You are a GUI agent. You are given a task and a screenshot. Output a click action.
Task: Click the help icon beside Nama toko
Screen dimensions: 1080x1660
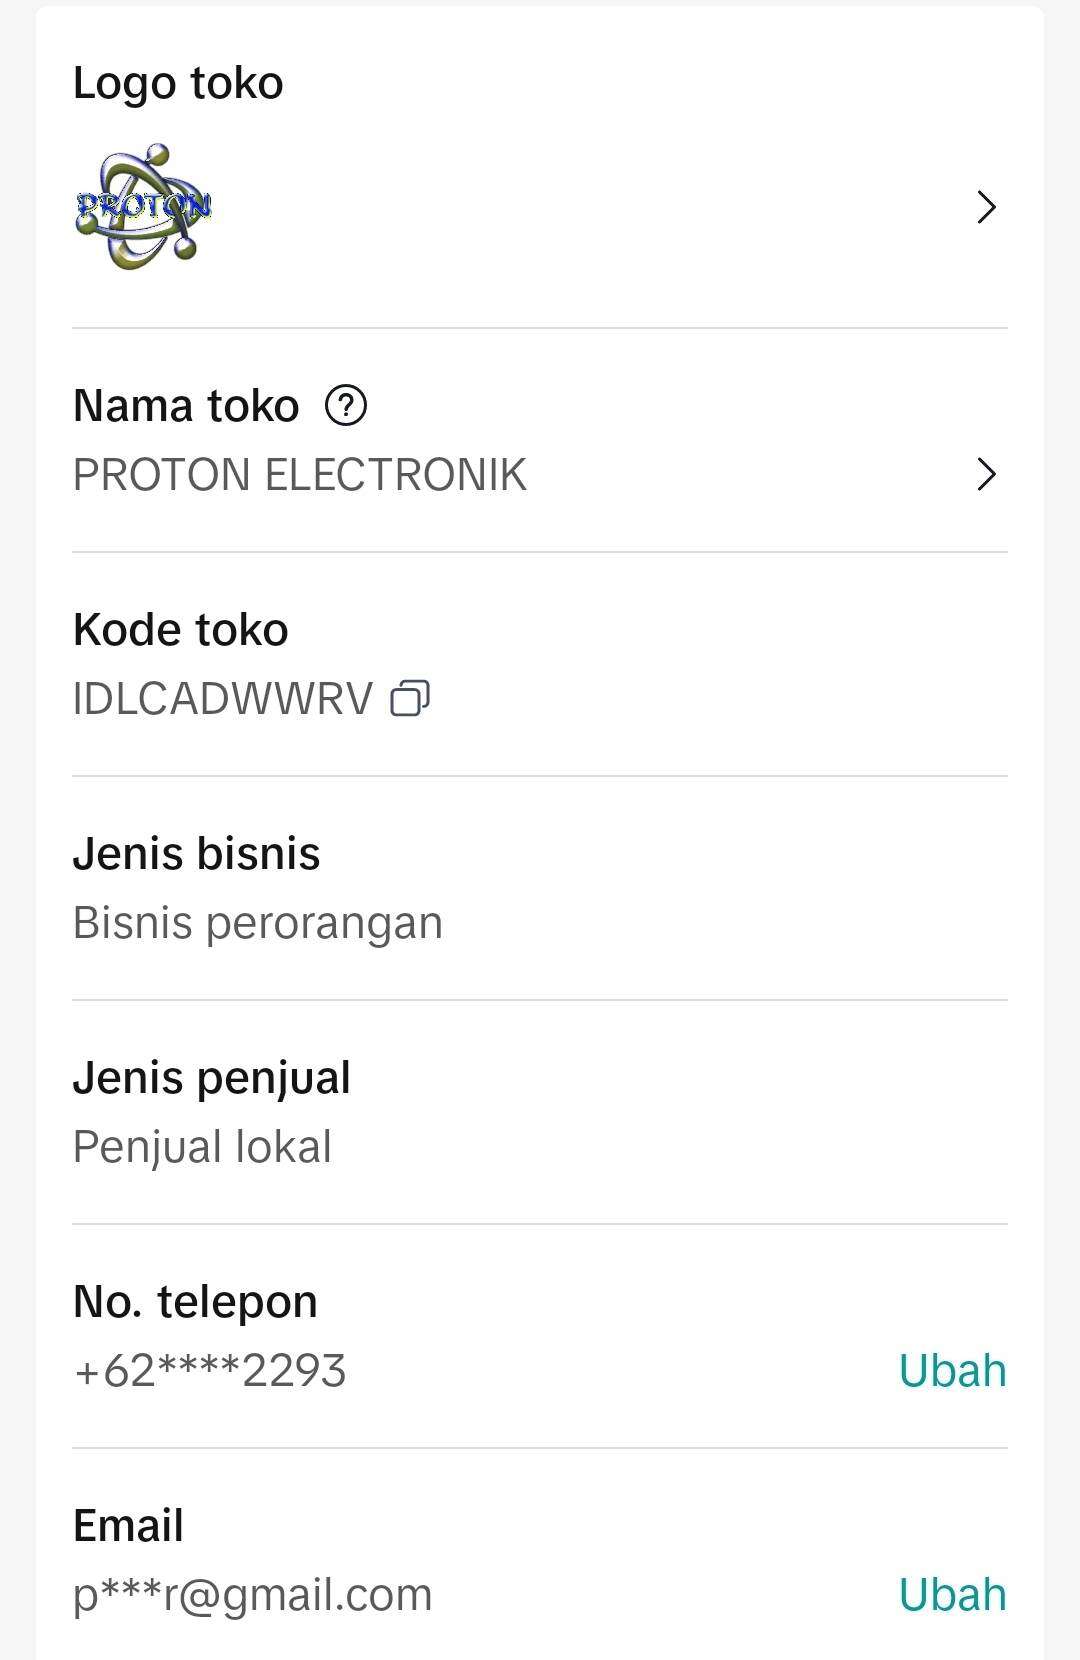click(346, 406)
